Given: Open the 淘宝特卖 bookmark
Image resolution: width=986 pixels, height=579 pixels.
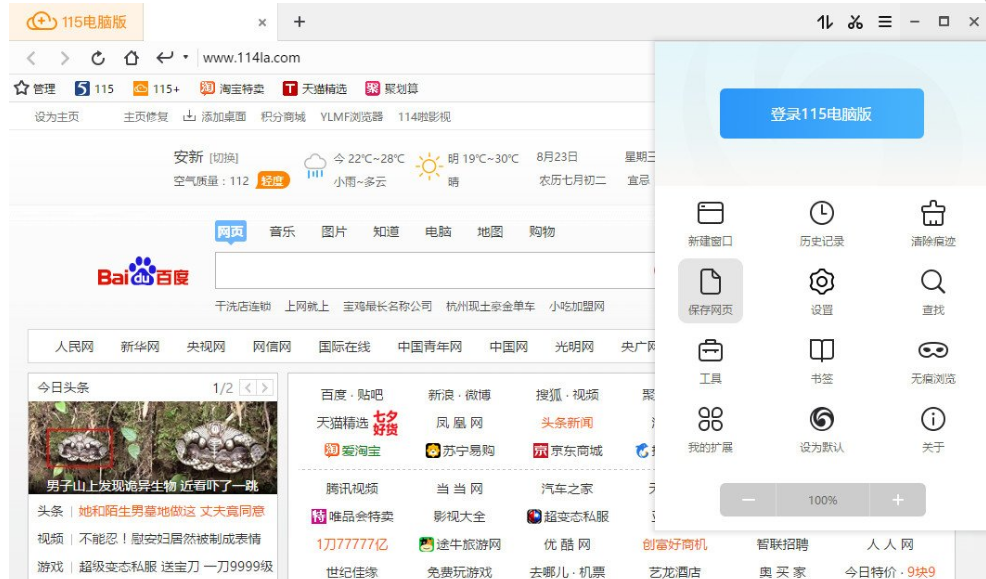Looking at the screenshot, I should click(231, 89).
